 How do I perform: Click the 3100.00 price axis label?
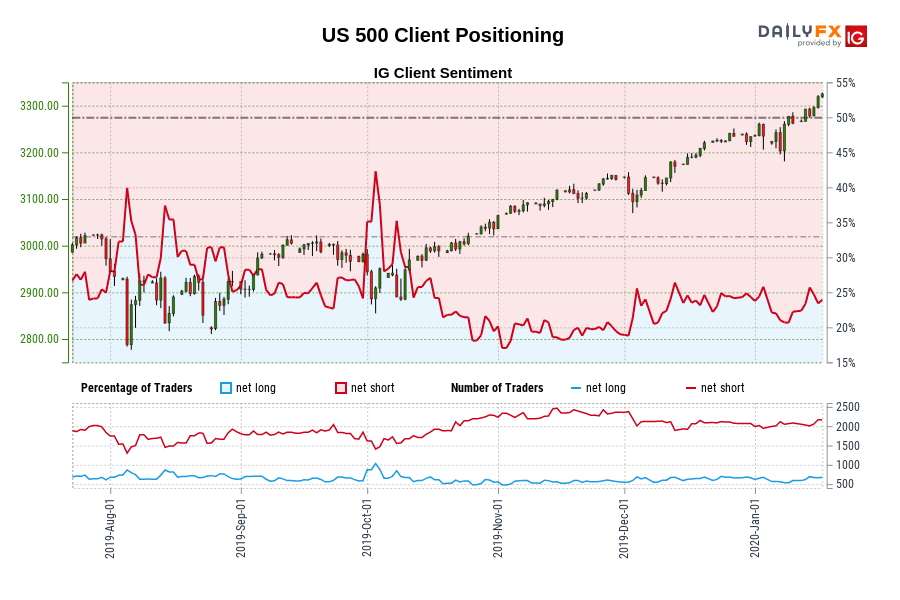click(40, 199)
